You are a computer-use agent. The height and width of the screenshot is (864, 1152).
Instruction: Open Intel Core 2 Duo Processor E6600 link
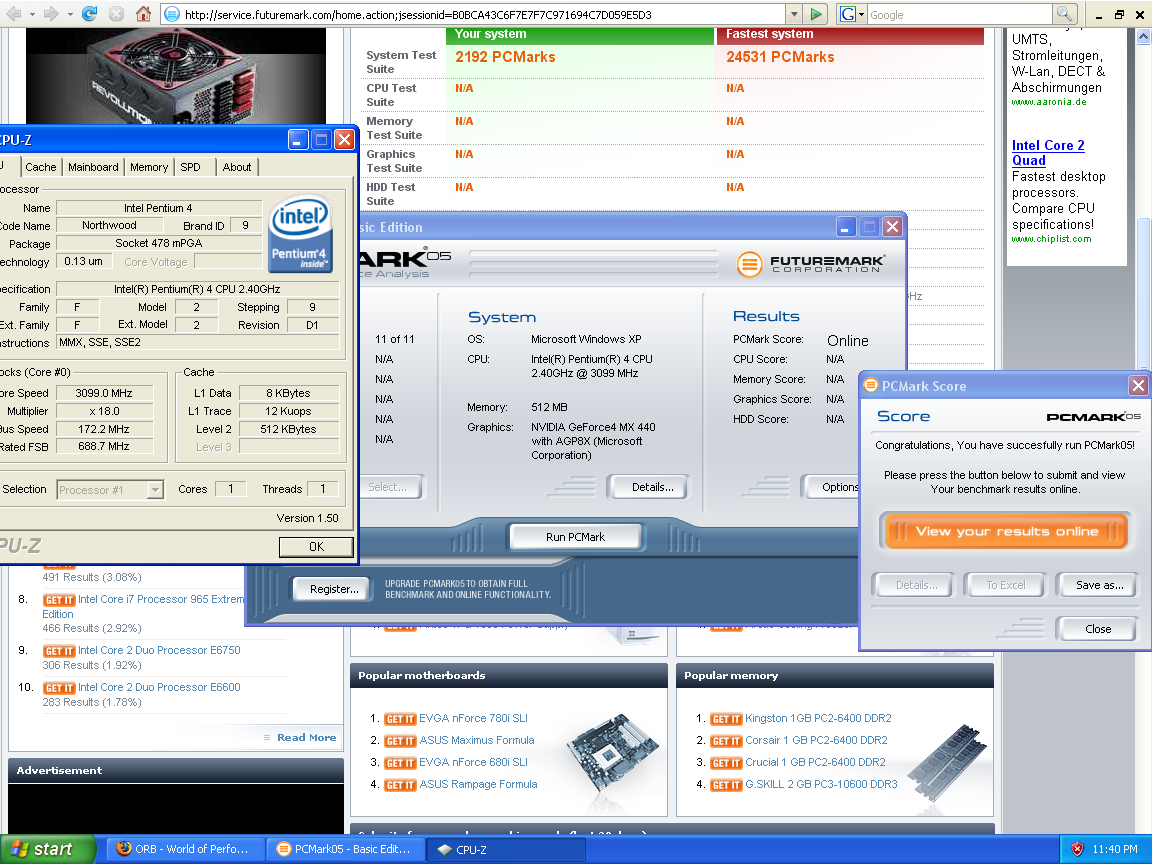[x=159, y=687]
